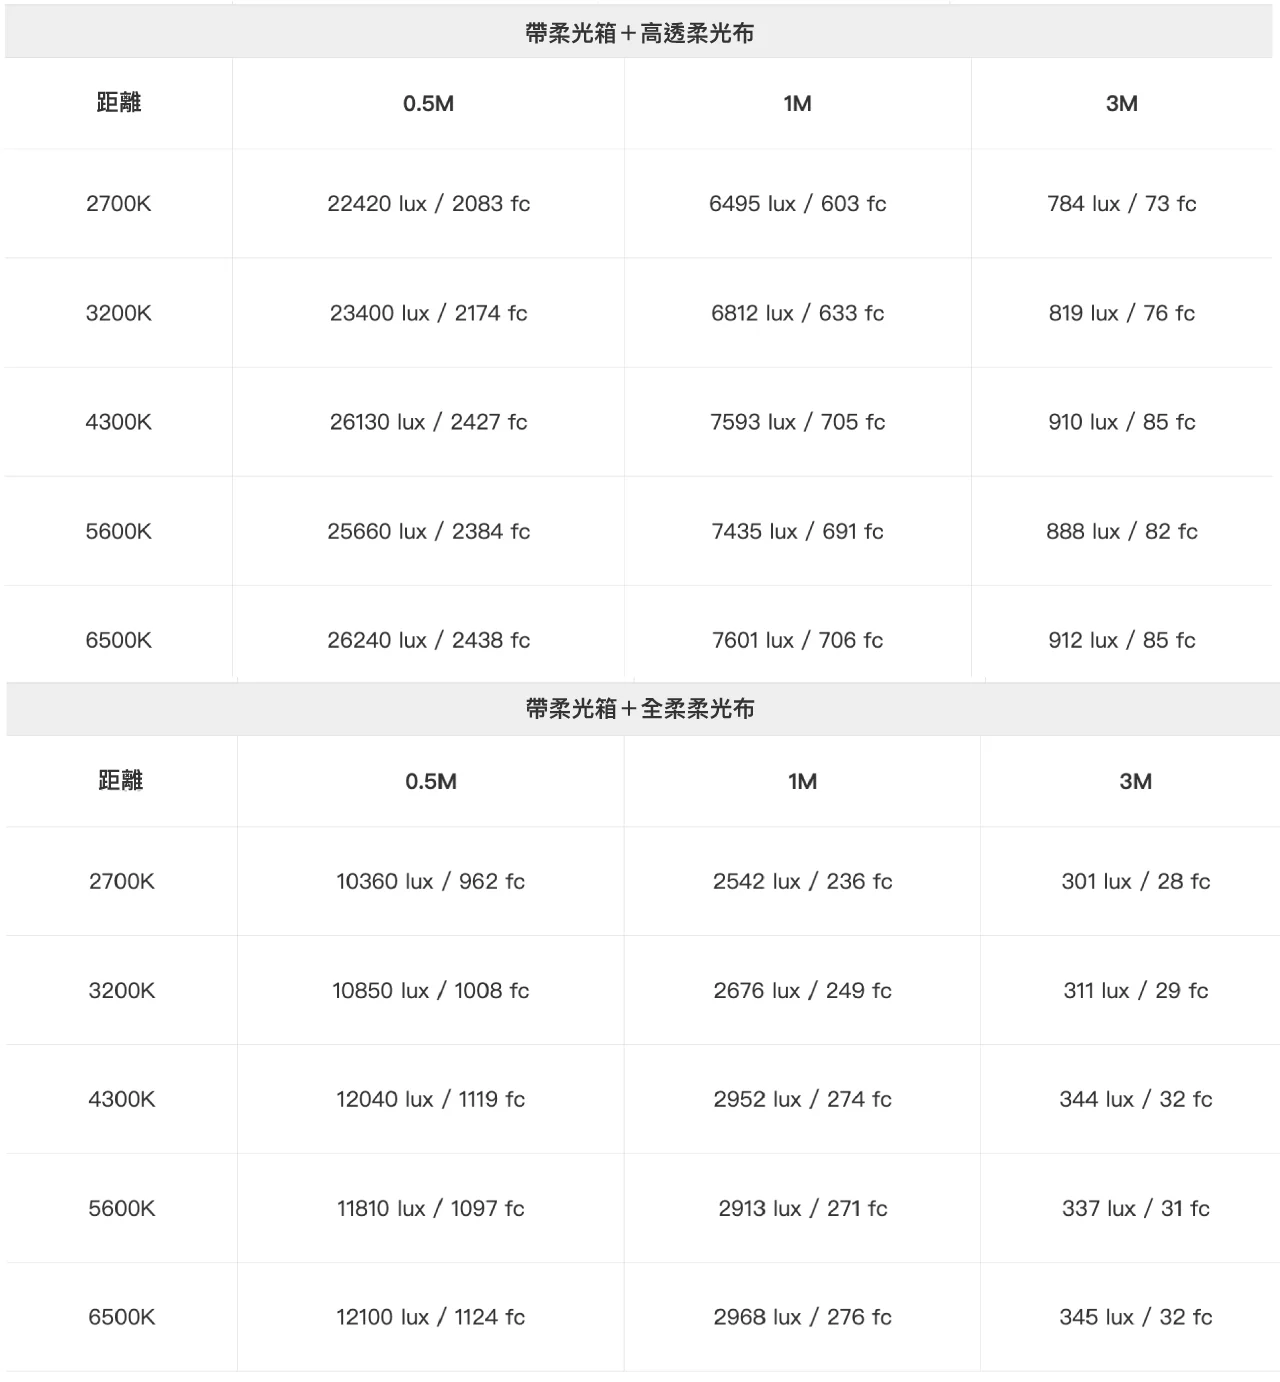Select the 7435 lux / 691 fc cell
The width and height of the screenshot is (1280, 1382).
797,531
